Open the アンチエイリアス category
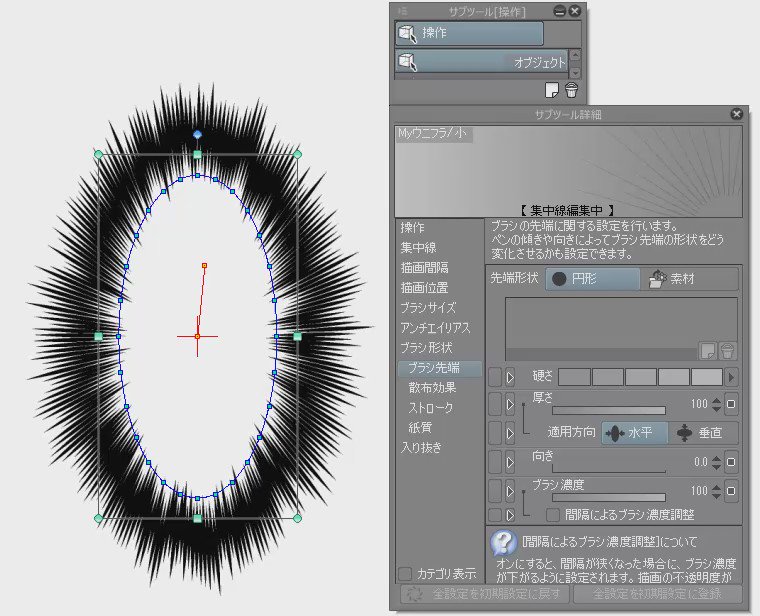The image size is (760, 616). click(435, 328)
